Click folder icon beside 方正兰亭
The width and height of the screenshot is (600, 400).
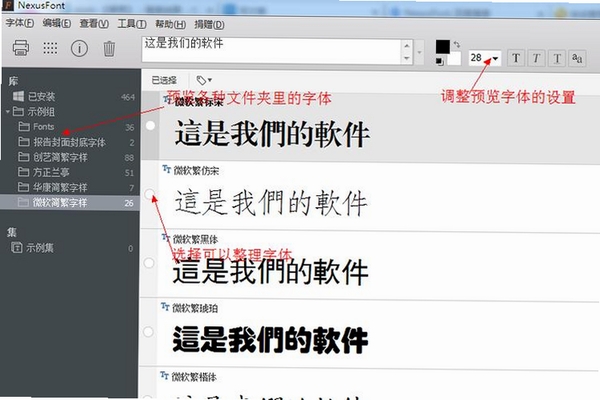23,172
